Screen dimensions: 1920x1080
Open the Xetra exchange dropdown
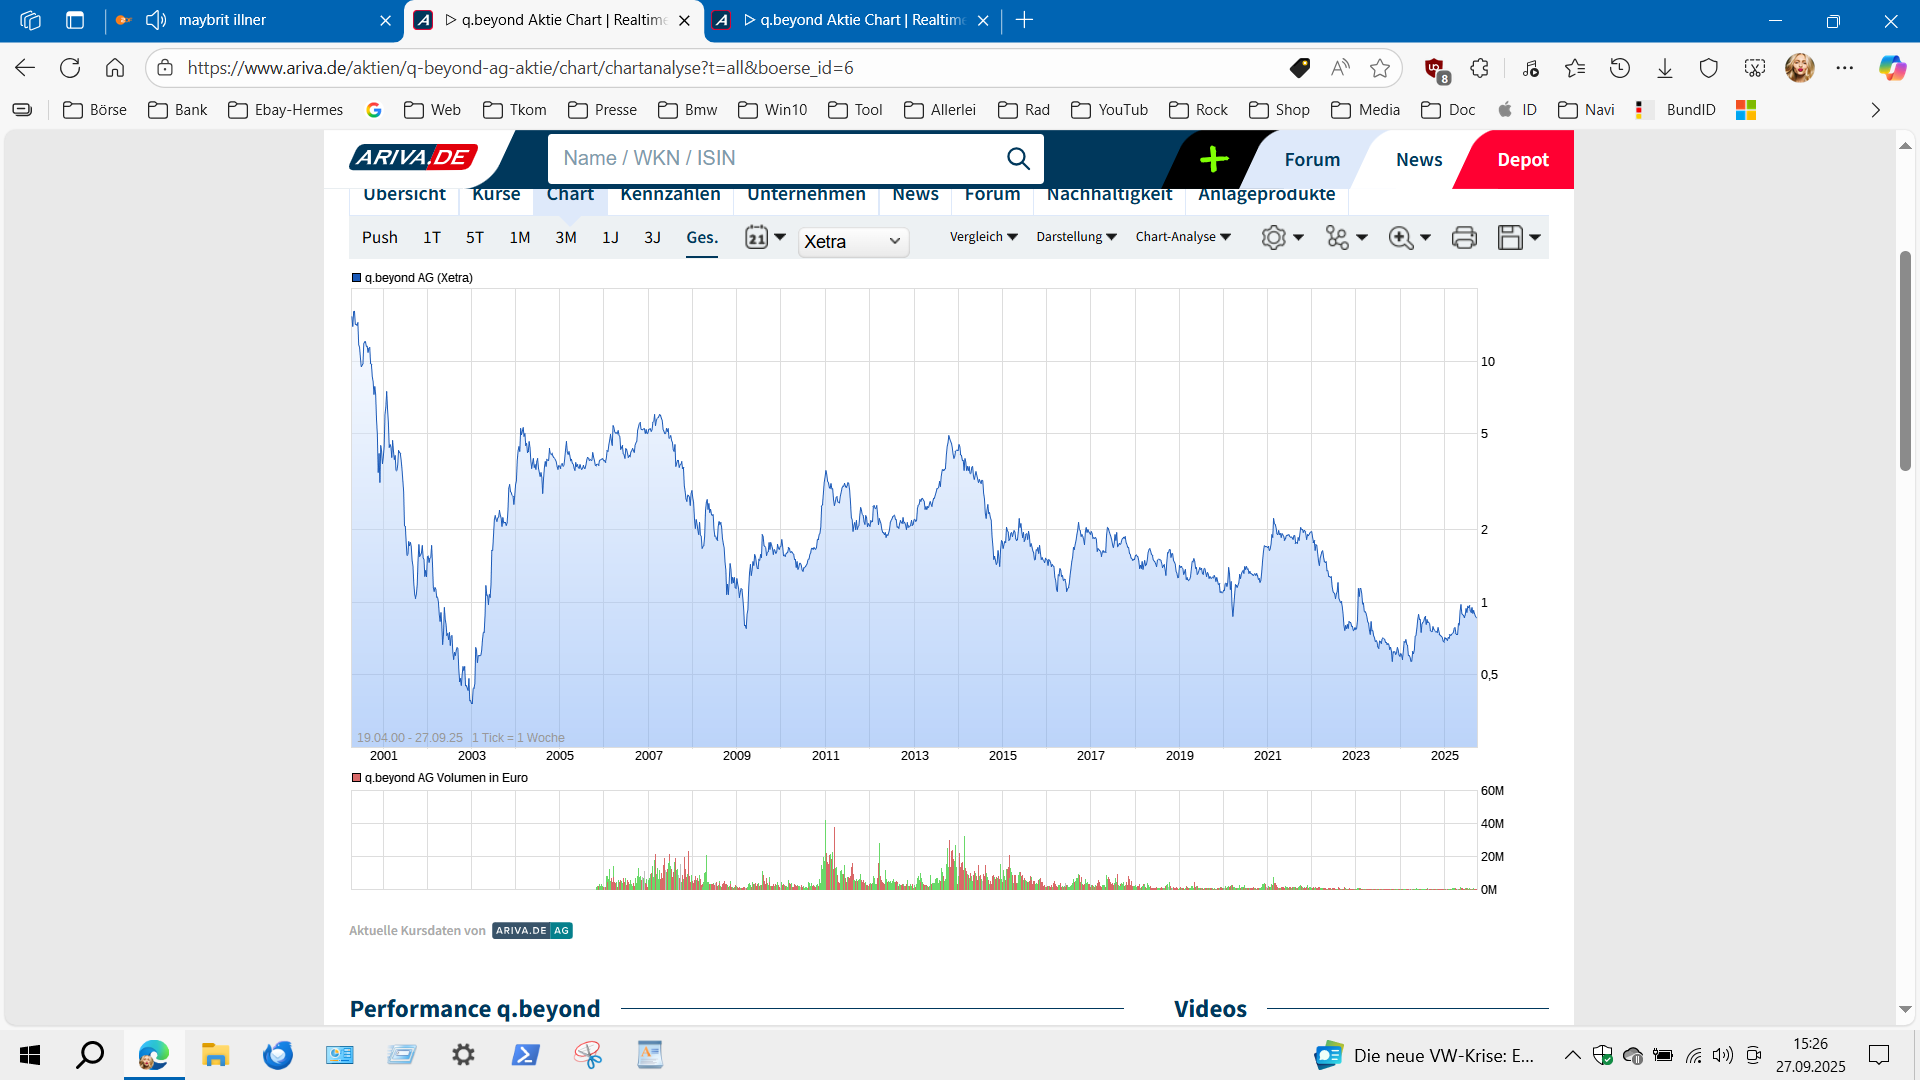(853, 242)
